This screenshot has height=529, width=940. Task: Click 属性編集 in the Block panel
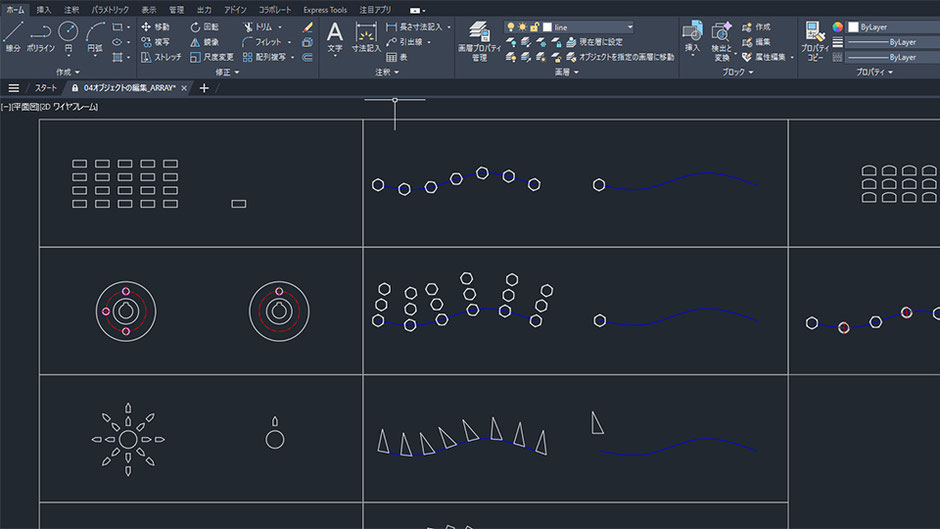pyautogui.click(x=763, y=57)
